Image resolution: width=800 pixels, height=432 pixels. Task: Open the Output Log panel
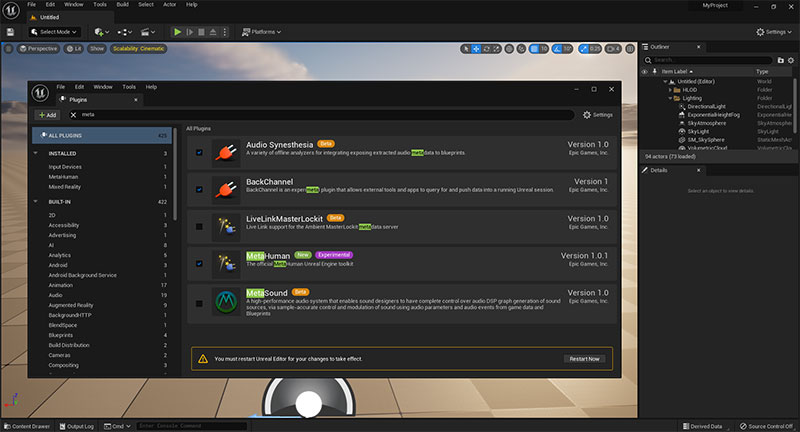coord(77,426)
